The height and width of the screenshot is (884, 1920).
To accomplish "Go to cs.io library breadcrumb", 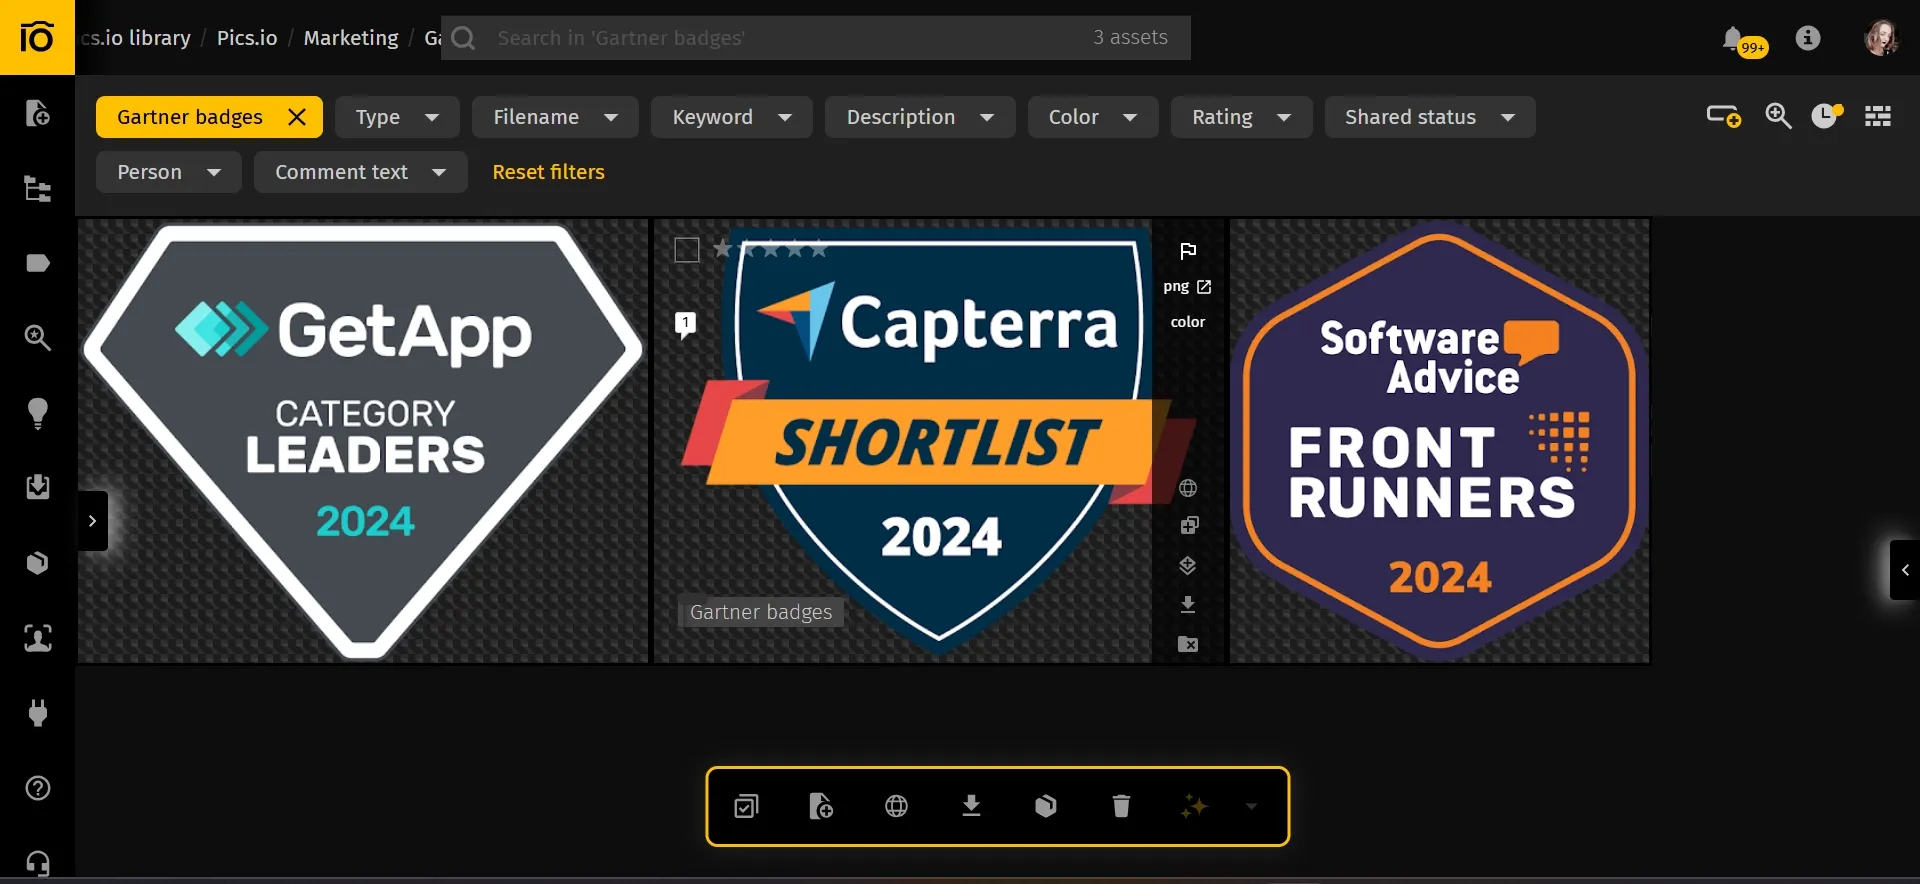I will [x=136, y=38].
